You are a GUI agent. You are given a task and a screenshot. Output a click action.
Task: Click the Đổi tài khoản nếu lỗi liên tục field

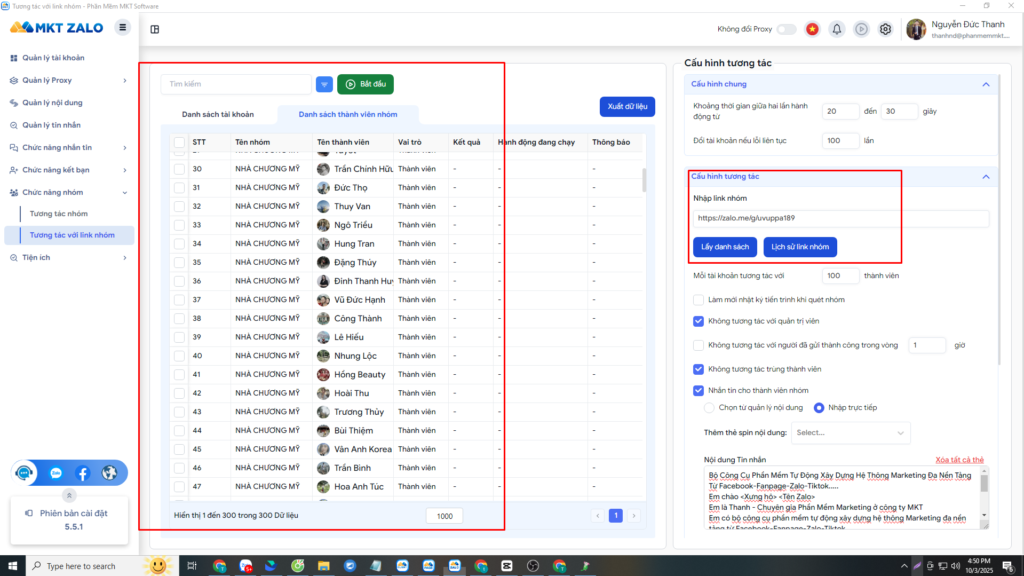840,140
